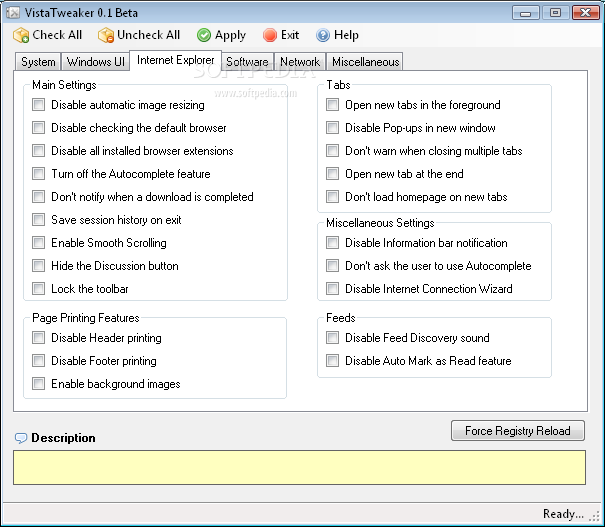The width and height of the screenshot is (605, 527).
Task: Tick Disable checking the default browser
Action: pyautogui.click(x=38, y=128)
